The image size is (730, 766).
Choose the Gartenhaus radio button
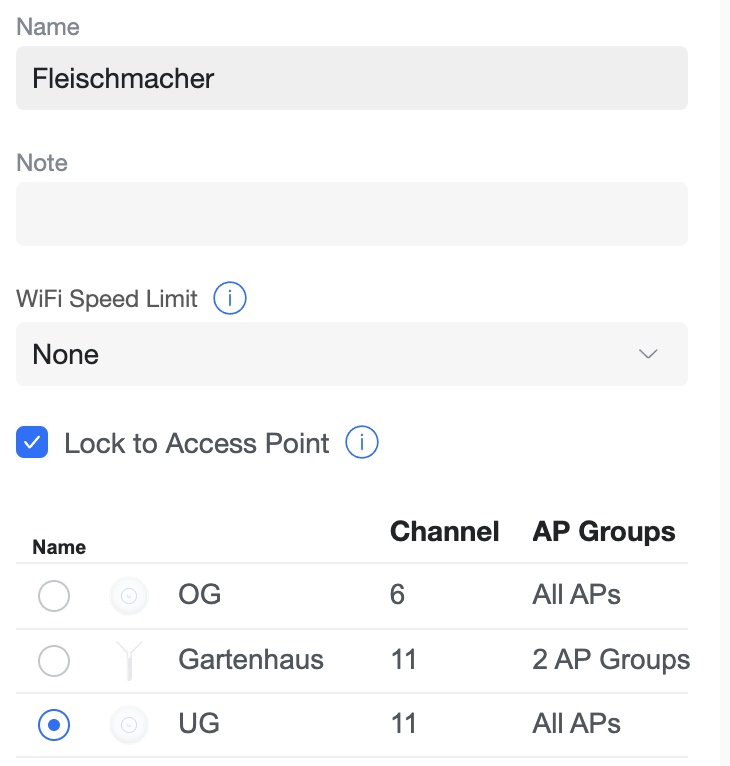54,660
